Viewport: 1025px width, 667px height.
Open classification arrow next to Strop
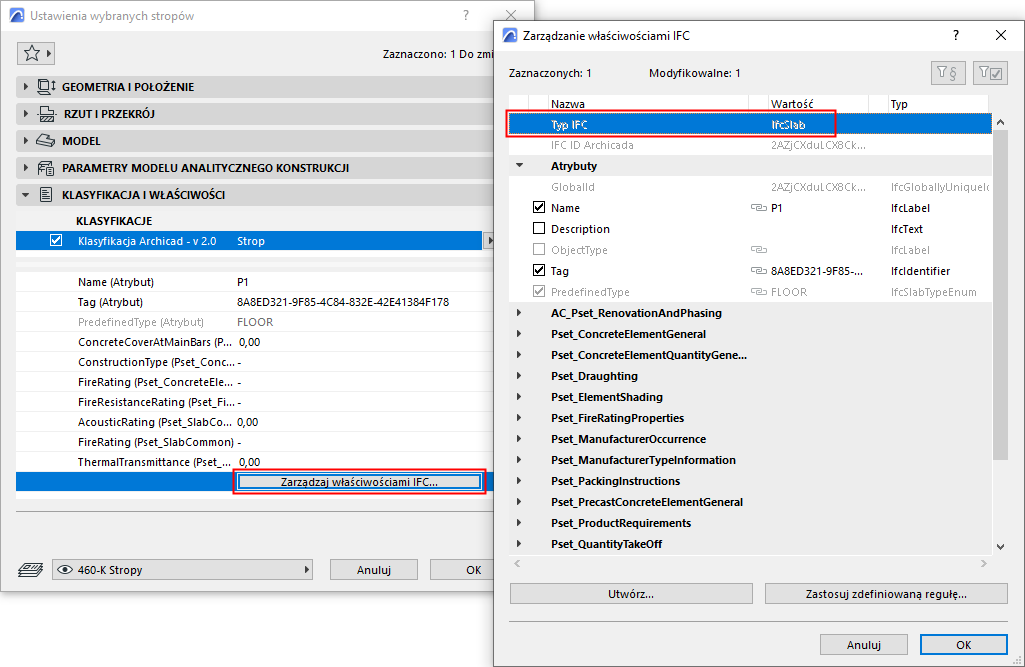[489, 241]
